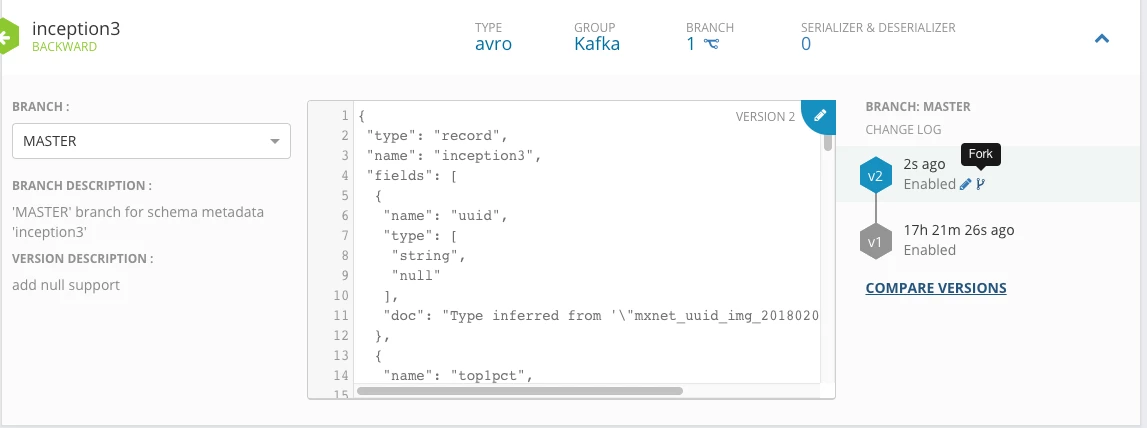Click the "doc": "Type inferred from" code line

600,316
